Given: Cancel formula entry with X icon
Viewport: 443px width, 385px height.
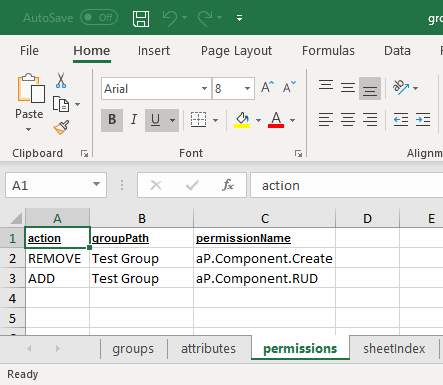Looking at the screenshot, I should click(156, 185).
